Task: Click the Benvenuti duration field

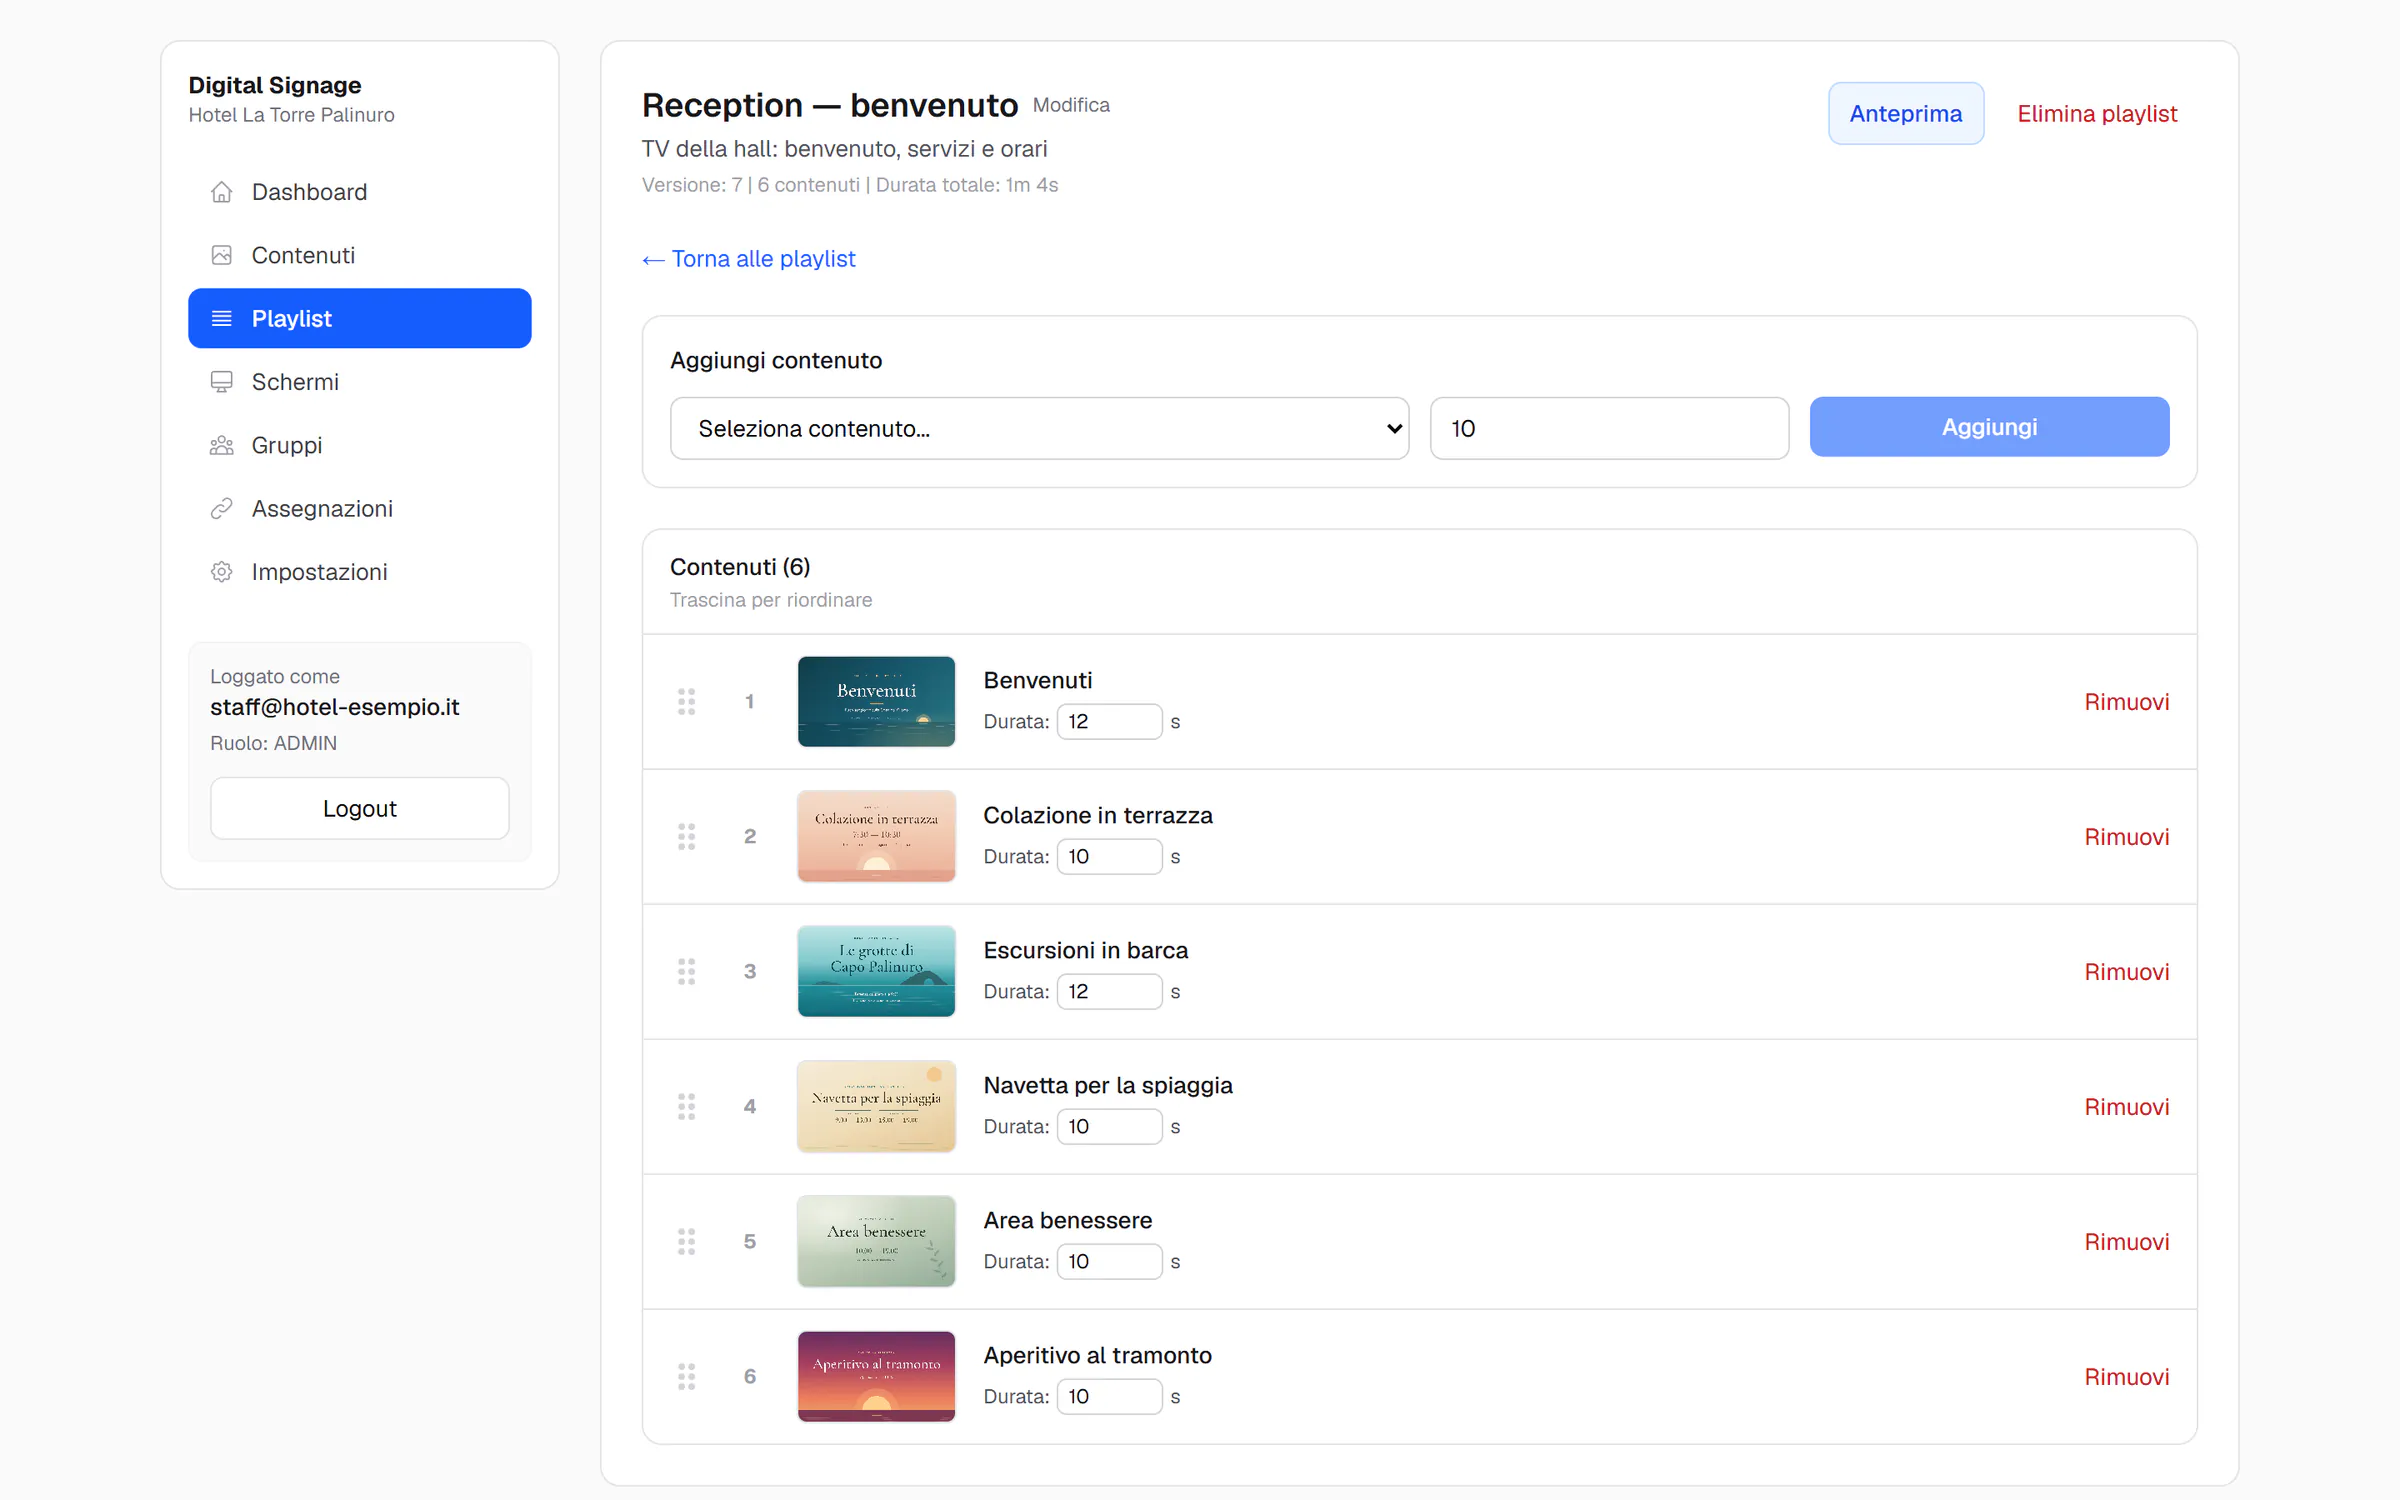Action: [1109, 721]
